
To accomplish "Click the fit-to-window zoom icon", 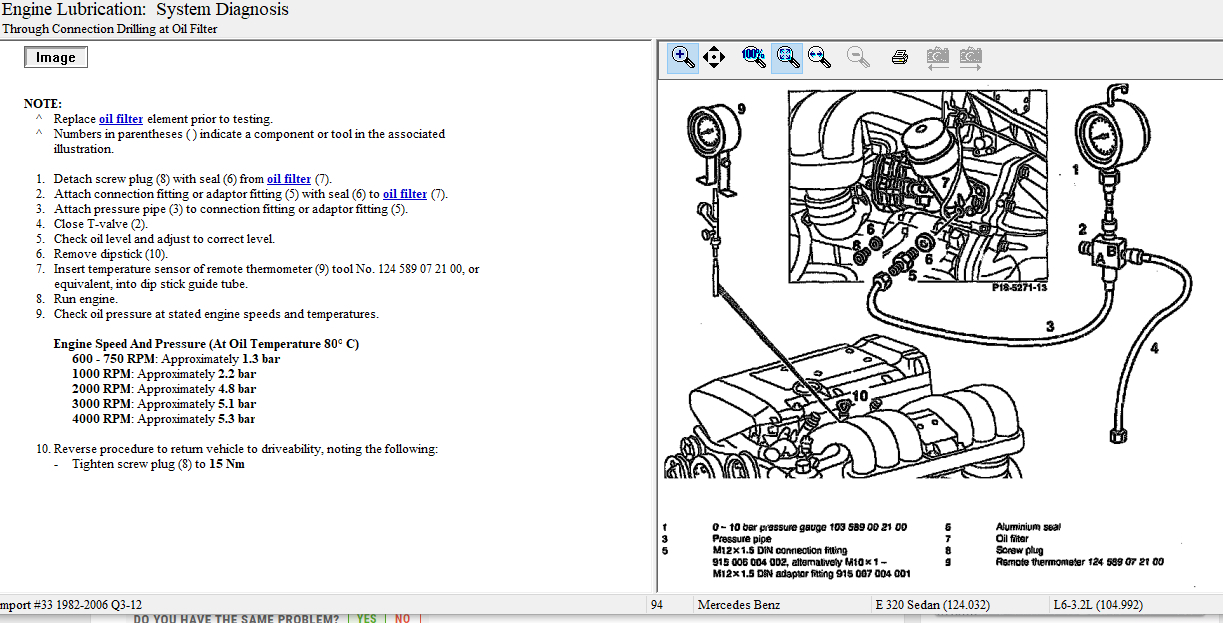I will (787, 58).
